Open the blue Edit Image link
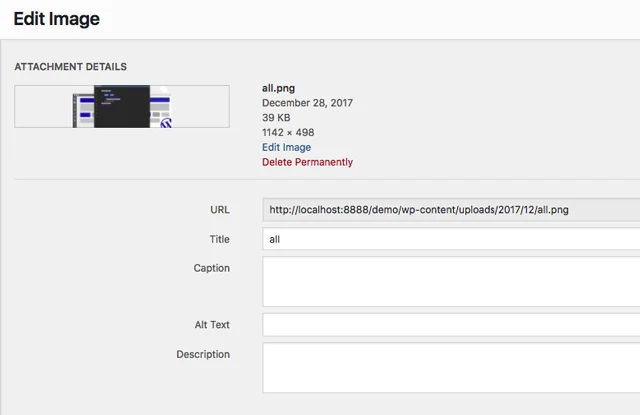Screen dimensions: 640x415 286,147
